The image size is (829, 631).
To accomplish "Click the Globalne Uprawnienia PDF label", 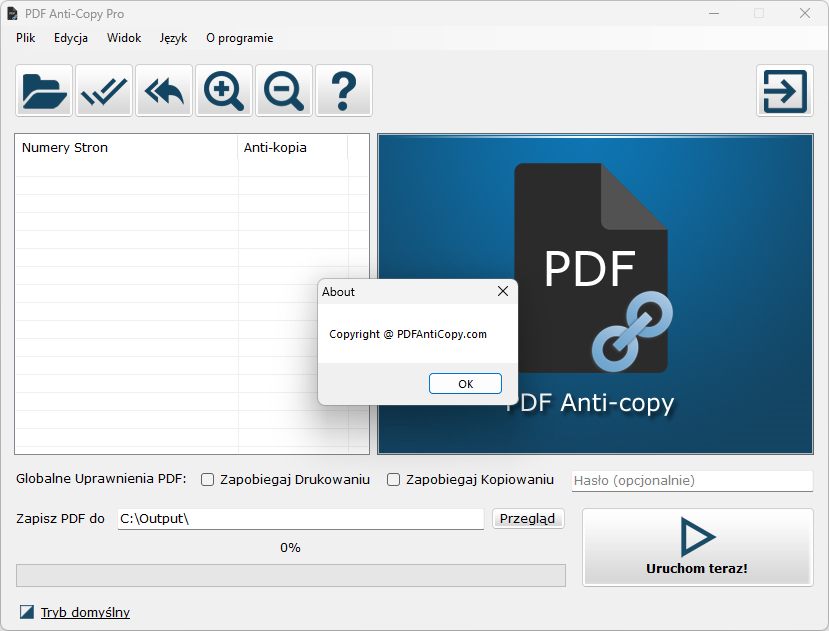I will coord(101,479).
